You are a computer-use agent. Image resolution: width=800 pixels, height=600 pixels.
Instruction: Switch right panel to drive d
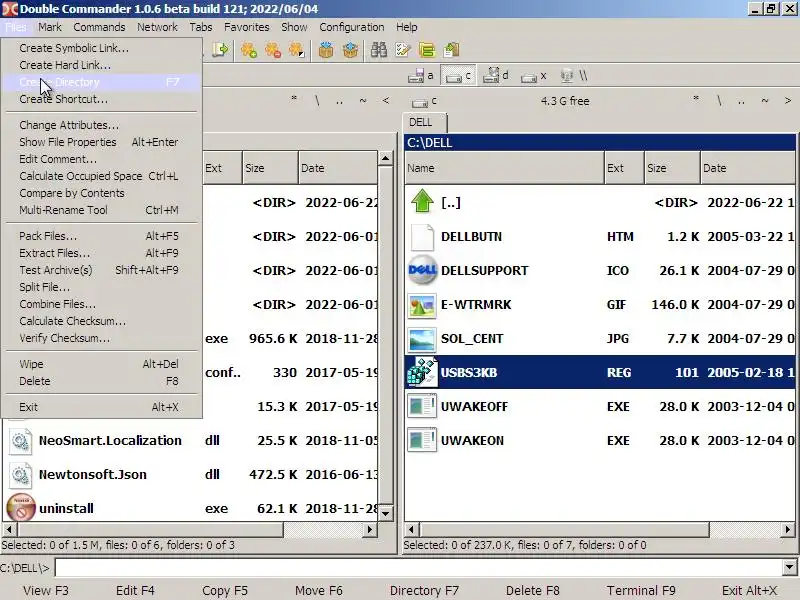(x=495, y=76)
